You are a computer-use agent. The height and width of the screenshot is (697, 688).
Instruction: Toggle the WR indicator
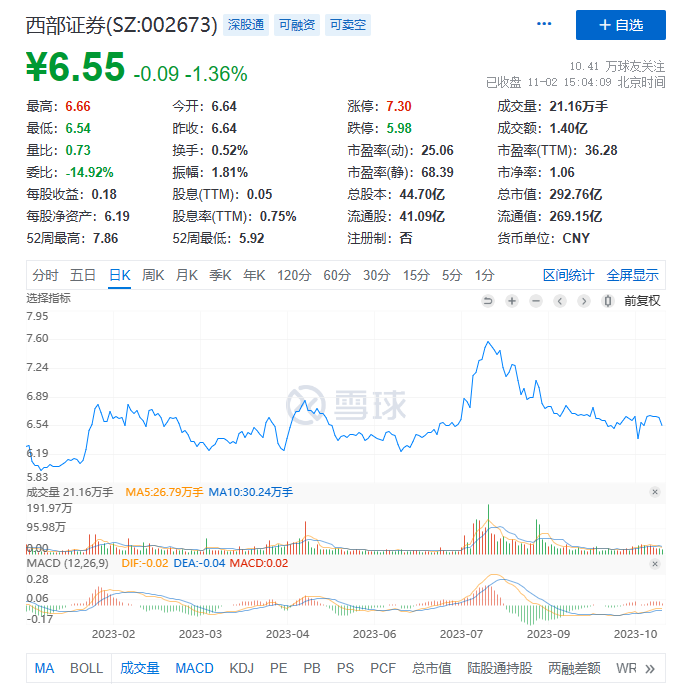tap(626, 668)
